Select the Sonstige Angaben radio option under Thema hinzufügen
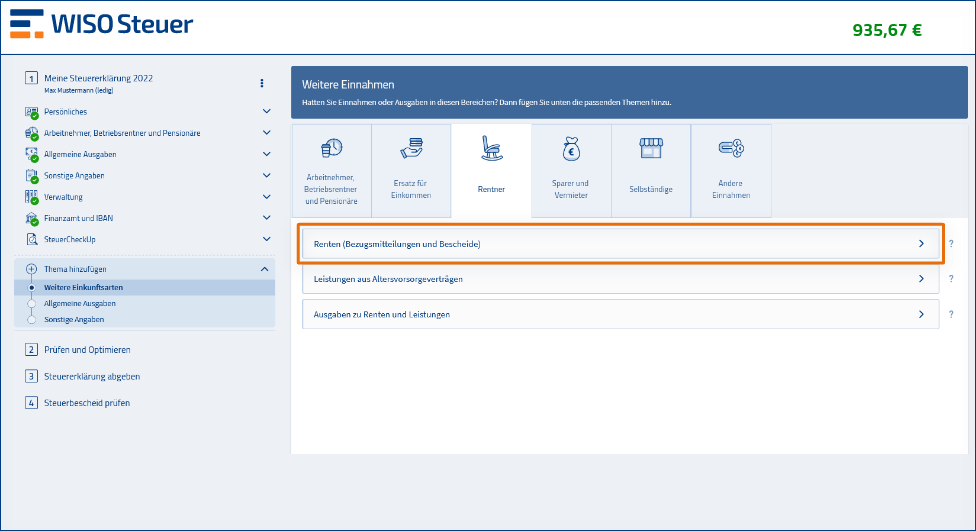The width and height of the screenshot is (976, 531). (x=32, y=319)
